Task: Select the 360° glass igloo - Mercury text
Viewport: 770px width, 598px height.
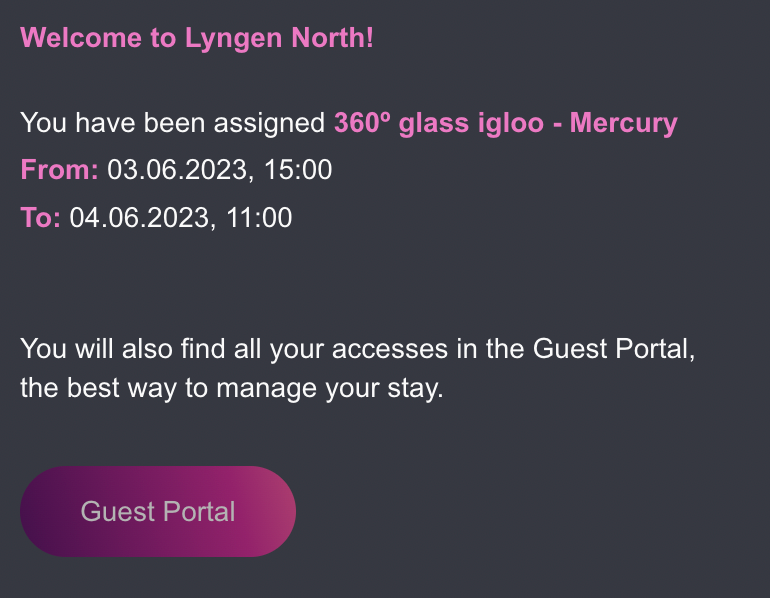Action: tap(506, 123)
